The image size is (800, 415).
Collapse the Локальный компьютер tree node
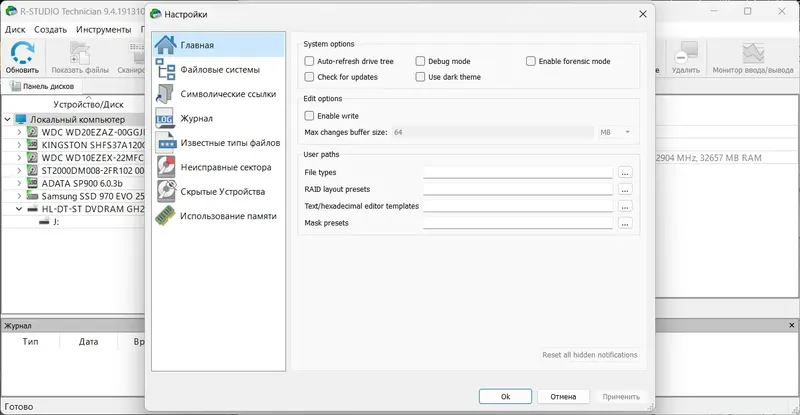point(8,119)
